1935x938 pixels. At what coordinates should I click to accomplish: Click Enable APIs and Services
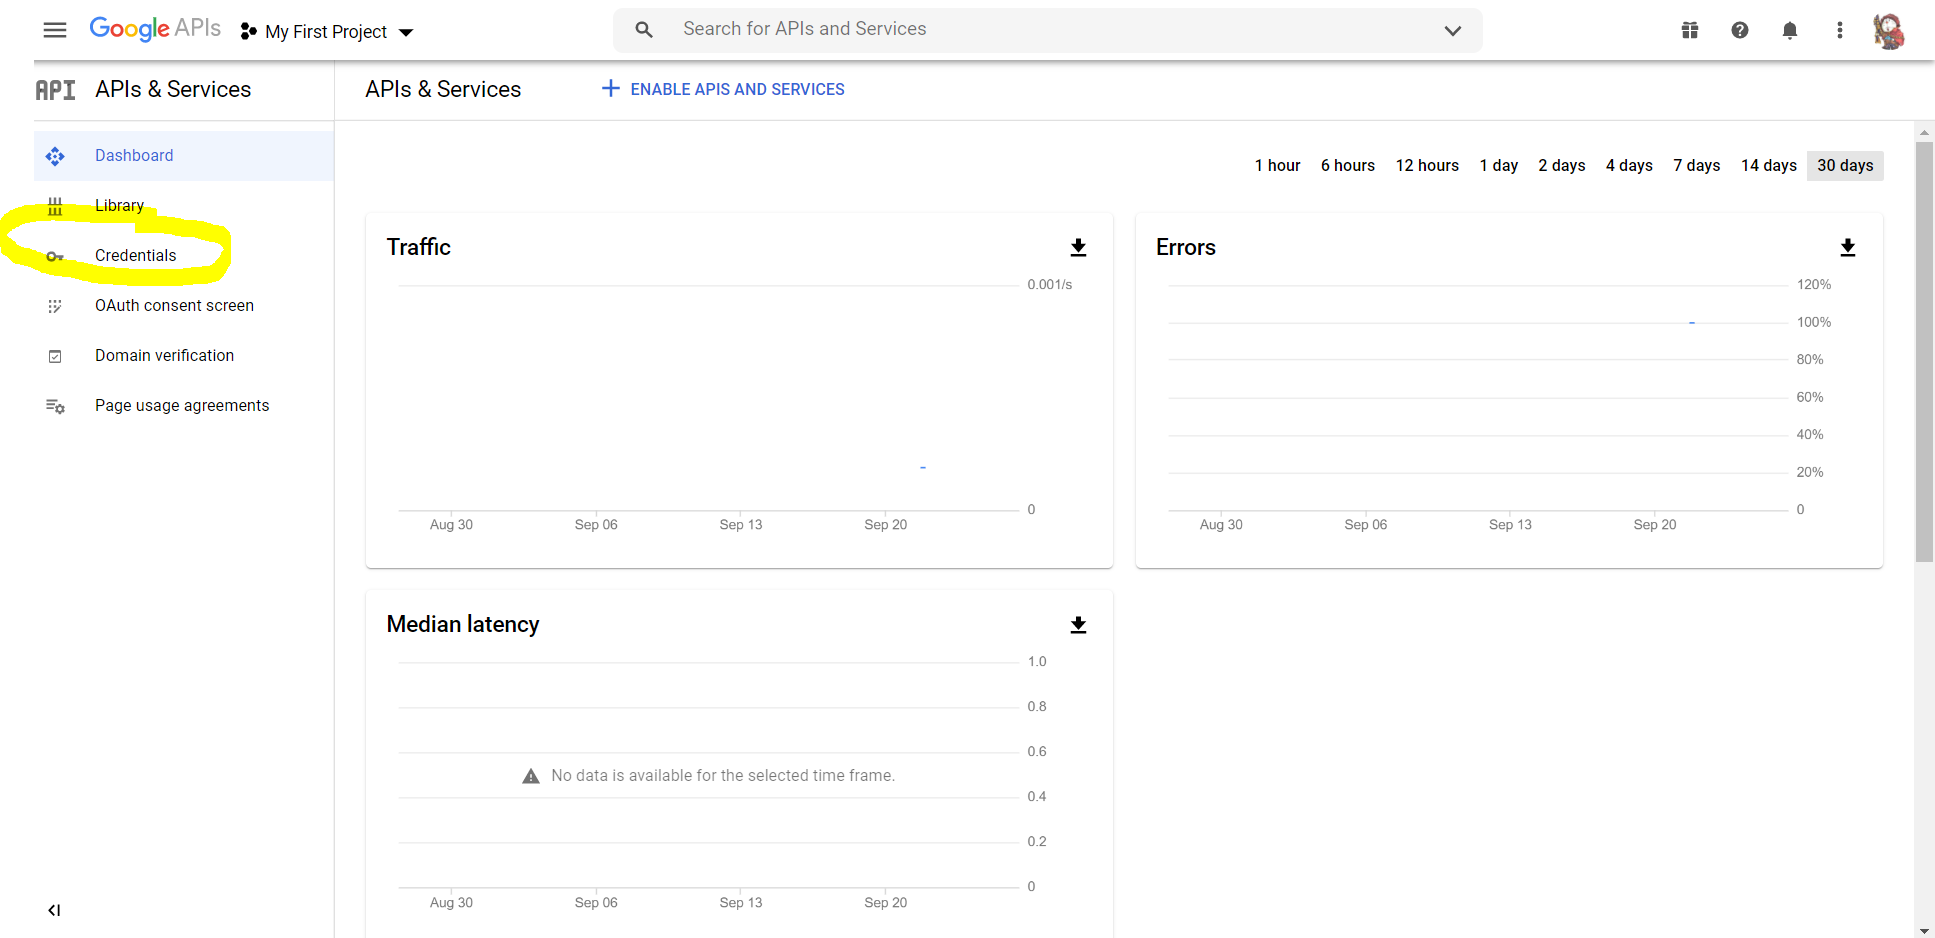pyautogui.click(x=723, y=90)
